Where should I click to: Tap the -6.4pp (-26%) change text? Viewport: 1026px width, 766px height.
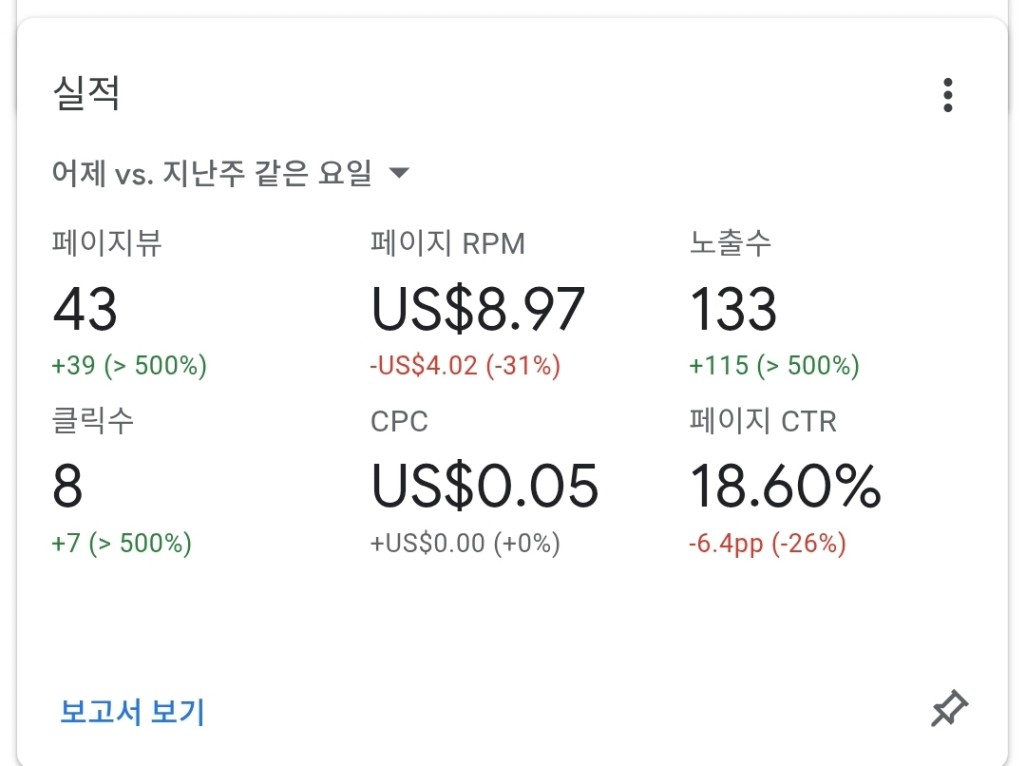tap(767, 544)
